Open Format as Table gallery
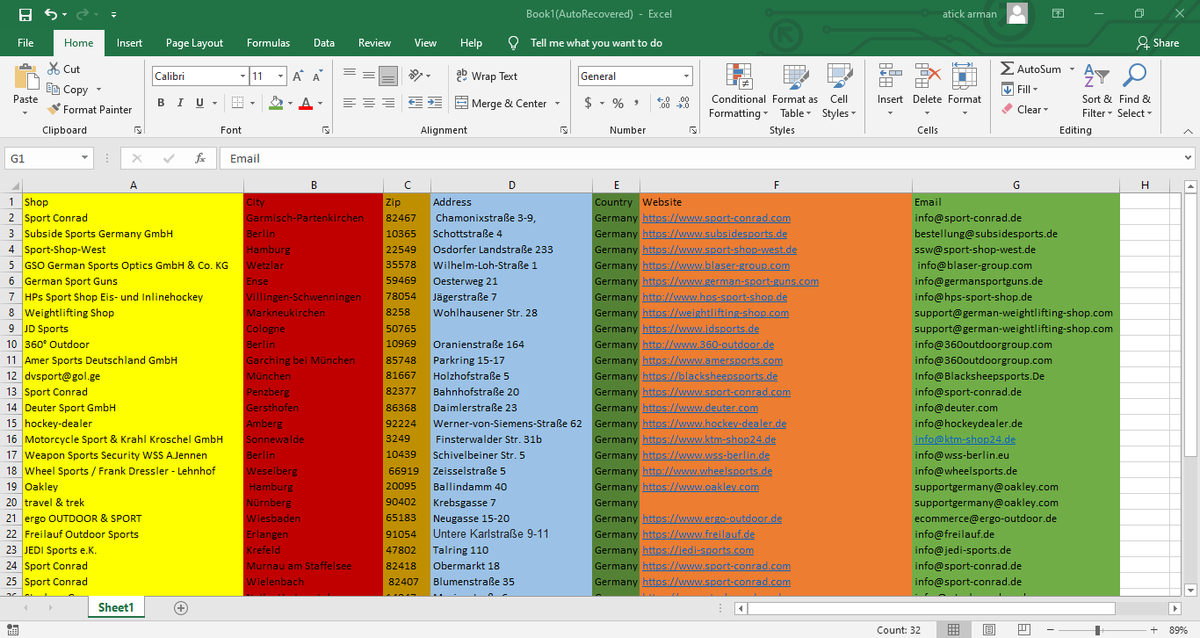The height and width of the screenshot is (638, 1200). [x=795, y=91]
